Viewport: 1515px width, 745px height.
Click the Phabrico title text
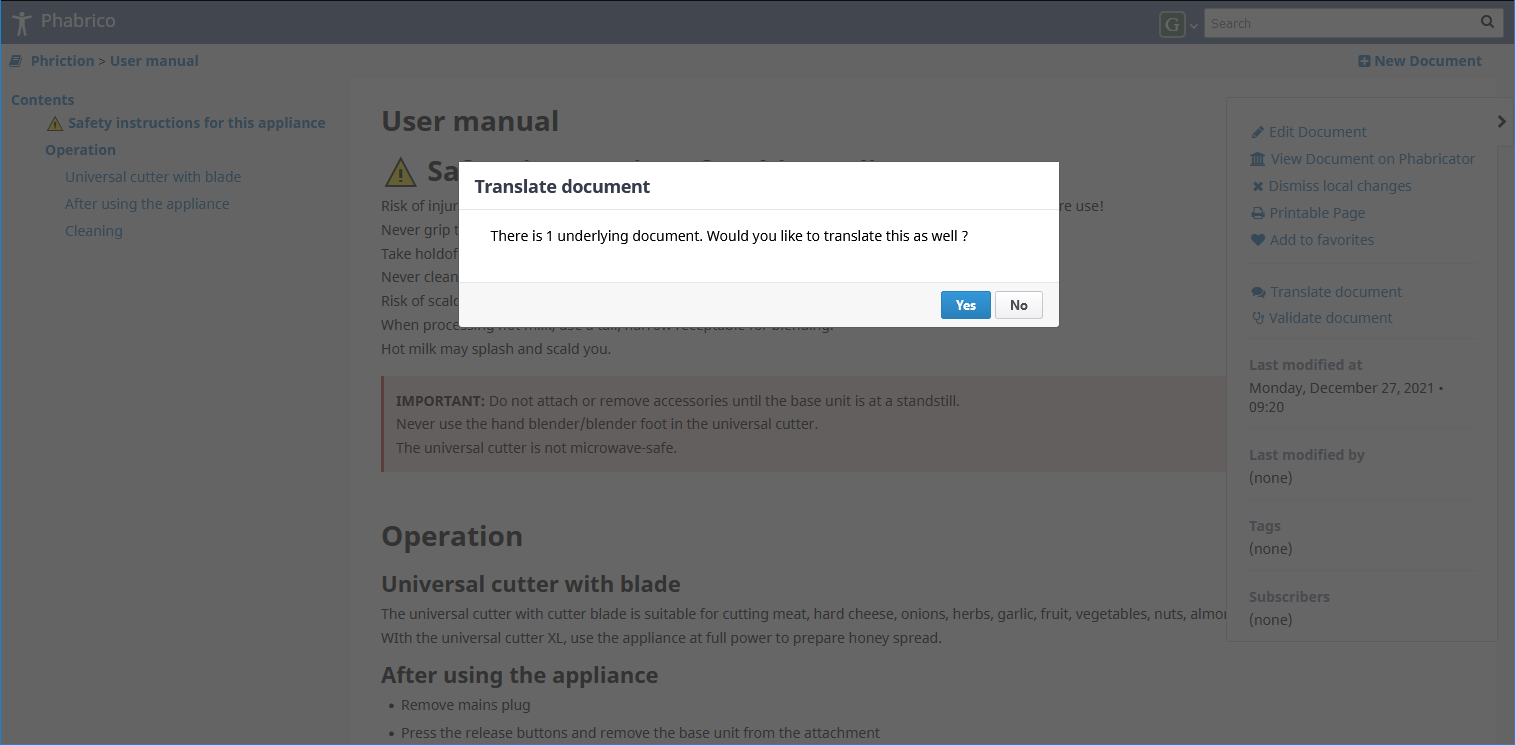coord(78,21)
